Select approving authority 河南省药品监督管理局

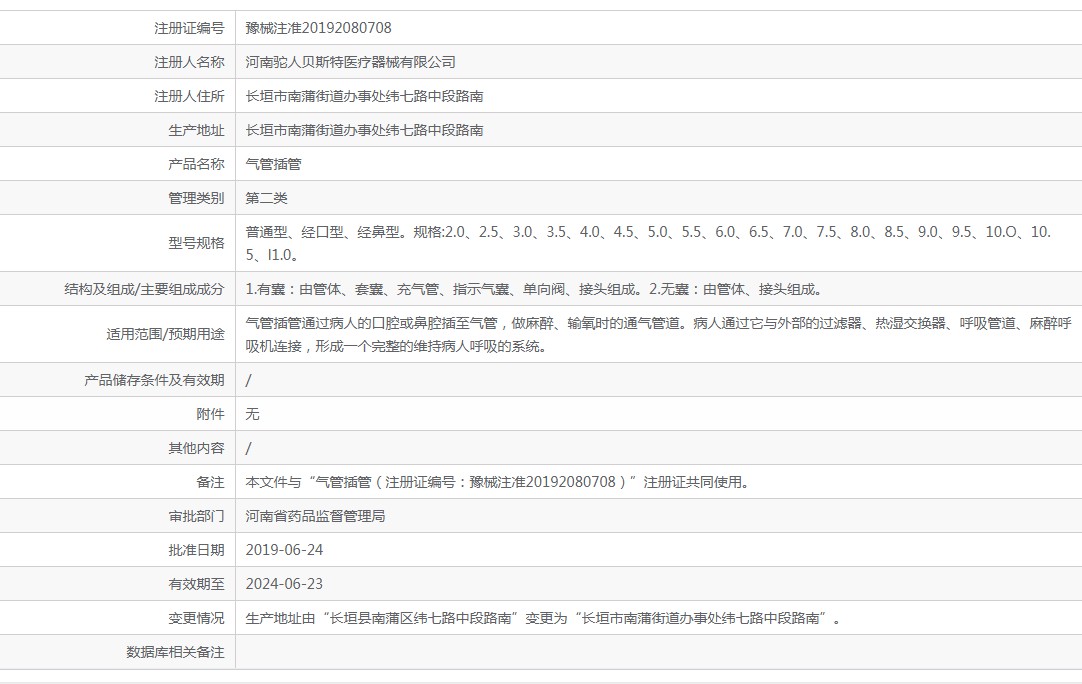coord(315,516)
